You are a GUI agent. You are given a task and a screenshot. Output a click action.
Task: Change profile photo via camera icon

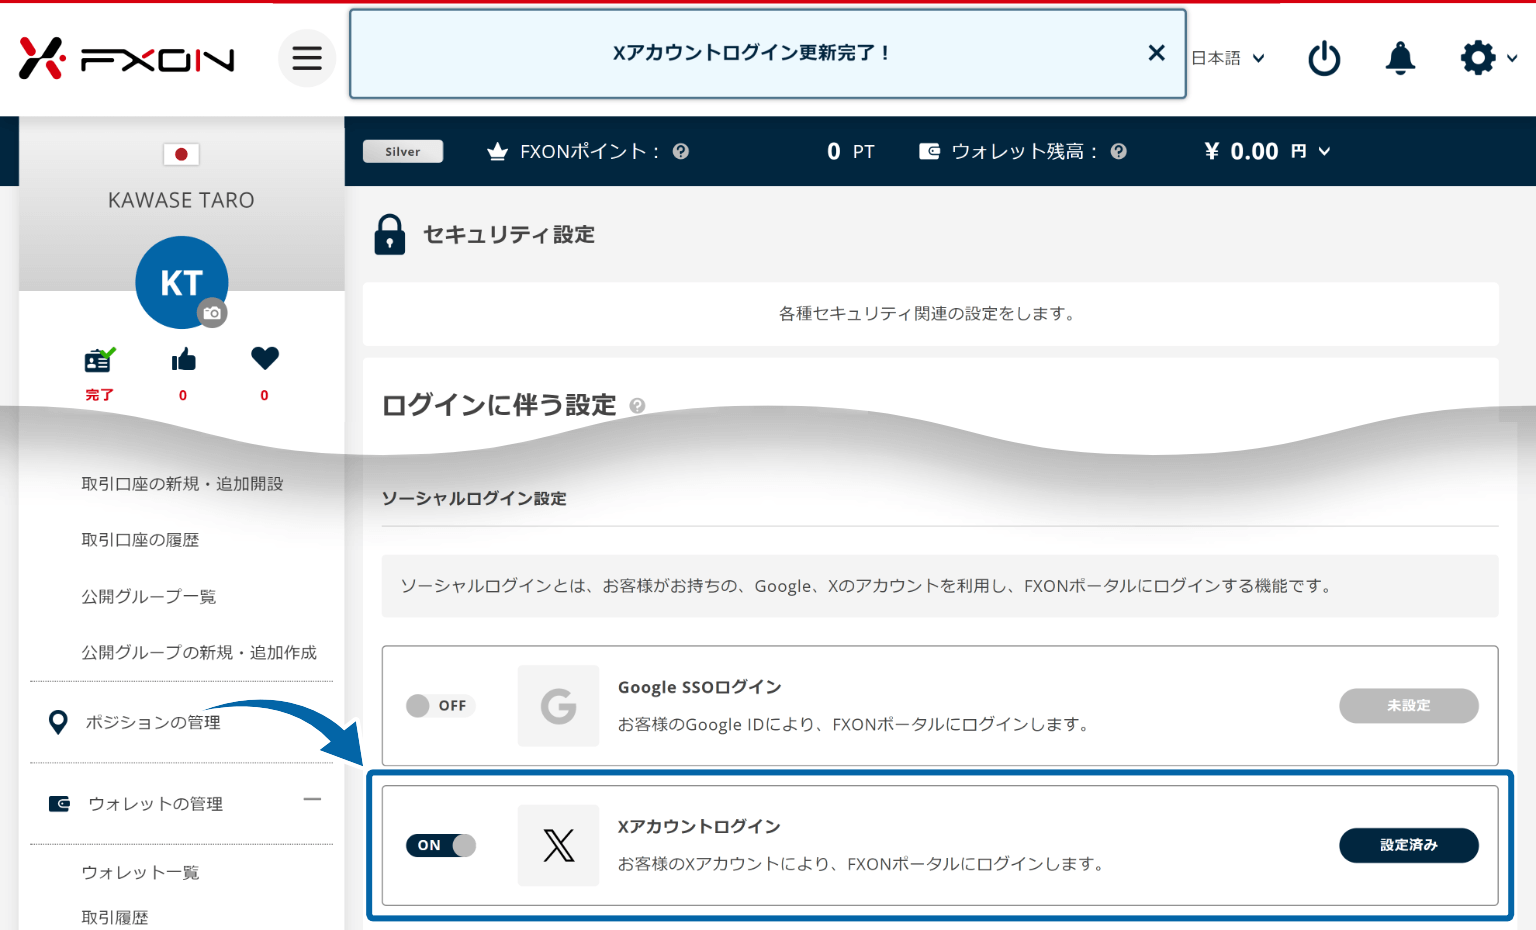click(212, 313)
